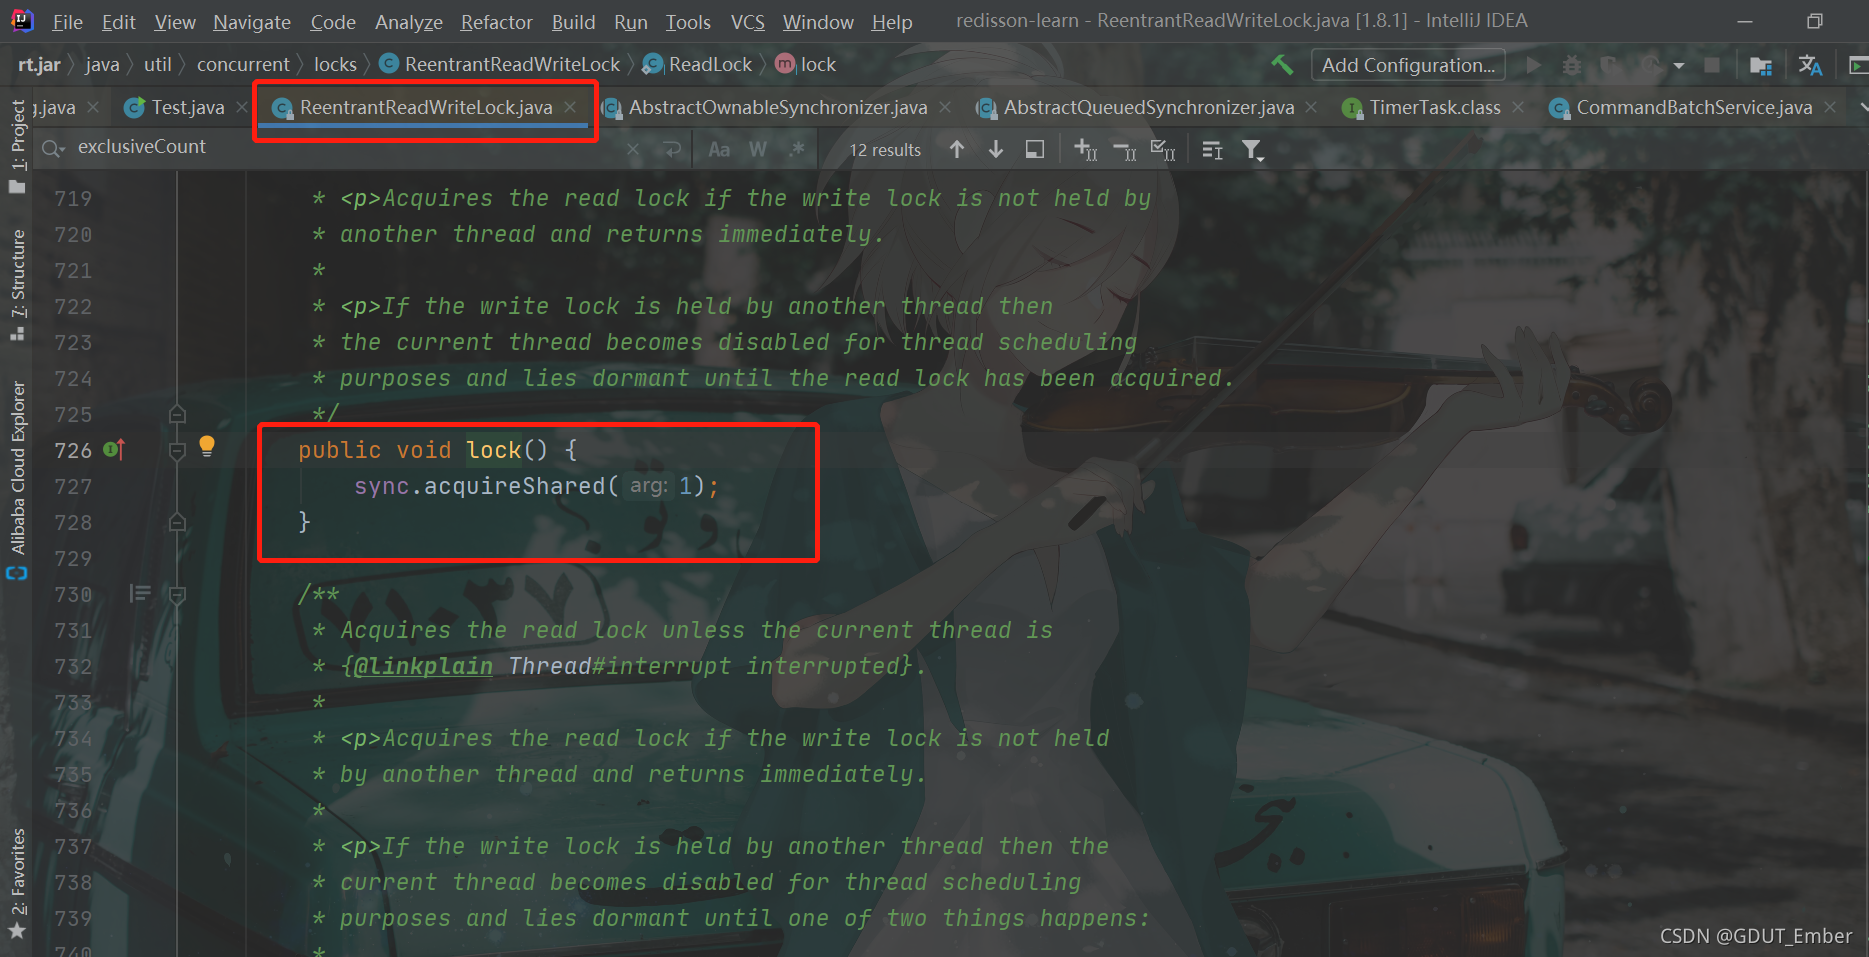Open the profiler run dropdown arrow

point(1679,66)
